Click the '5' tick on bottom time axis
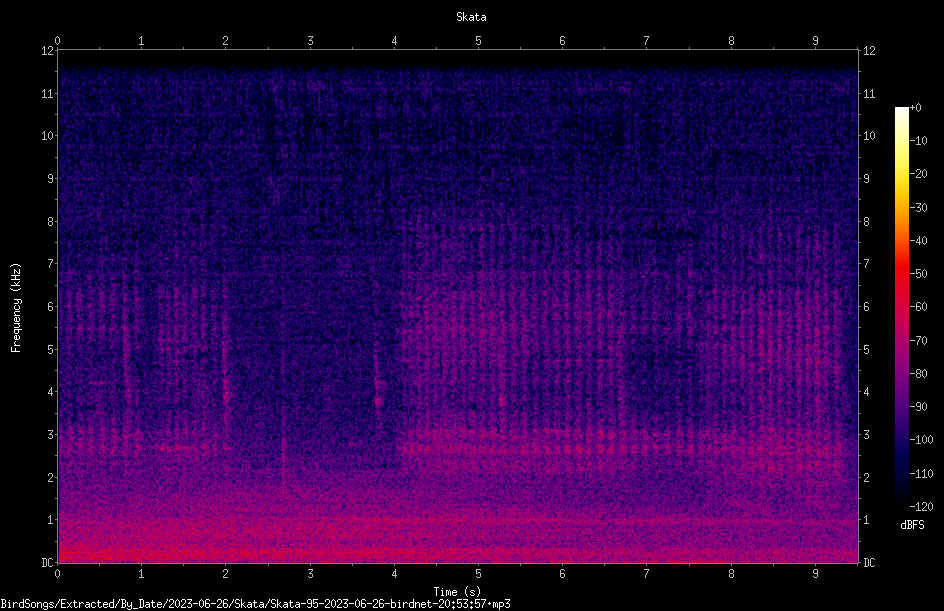Image resolution: width=944 pixels, height=611 pixels. pyautogui.click(x=479, y=574)
